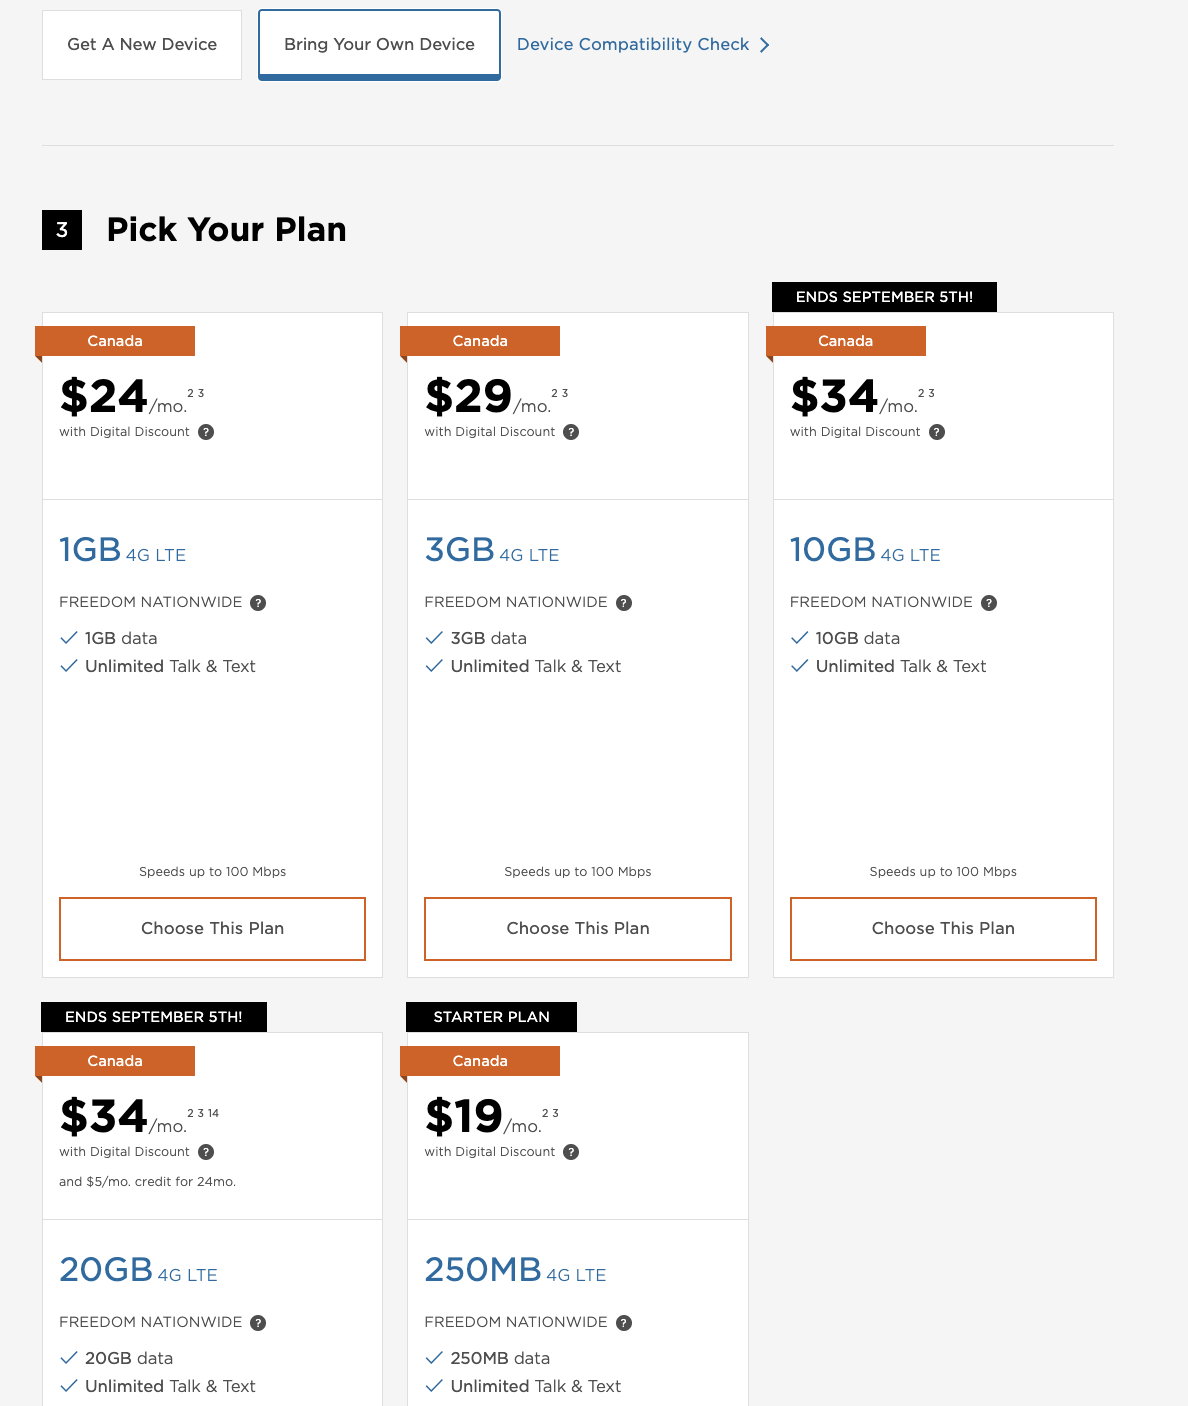Viewport: 1188px width, 1406px height.
Task: Click Freedom Nationwide help on 250MB plan
Action: pyautogui.click(x=624, y=1323)
